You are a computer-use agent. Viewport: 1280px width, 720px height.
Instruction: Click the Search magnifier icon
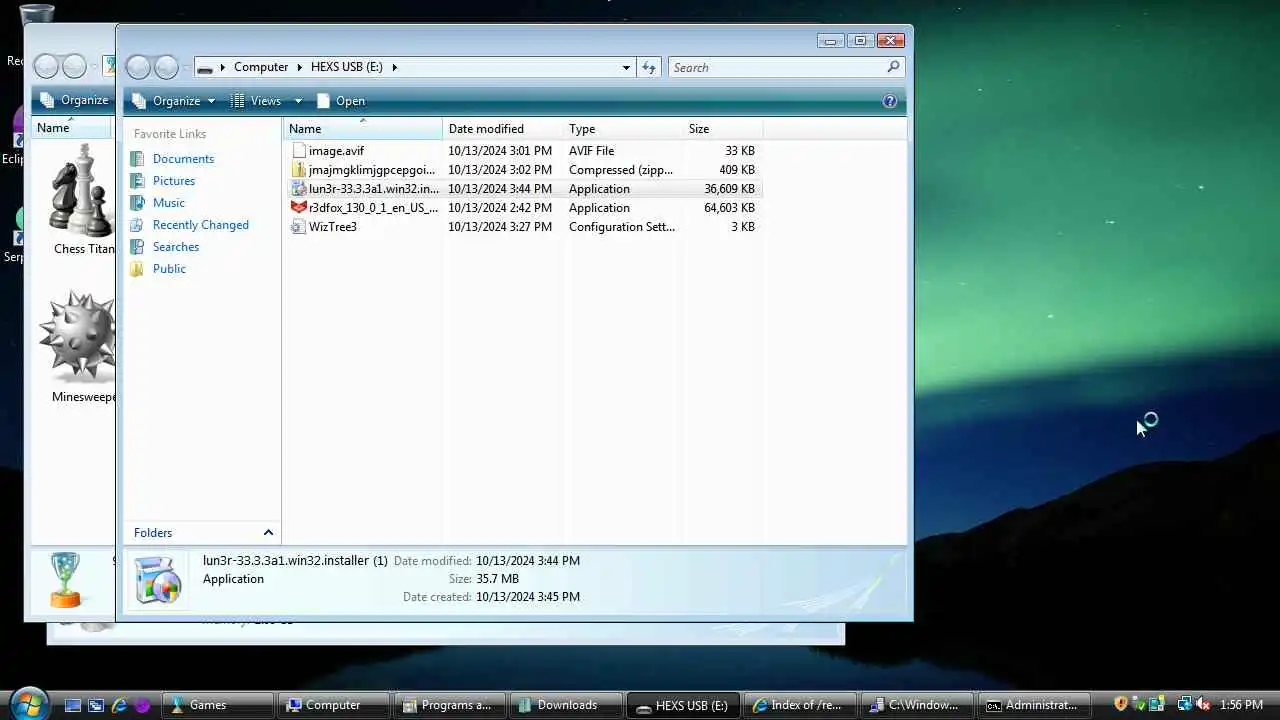click(x=894, y=67)
